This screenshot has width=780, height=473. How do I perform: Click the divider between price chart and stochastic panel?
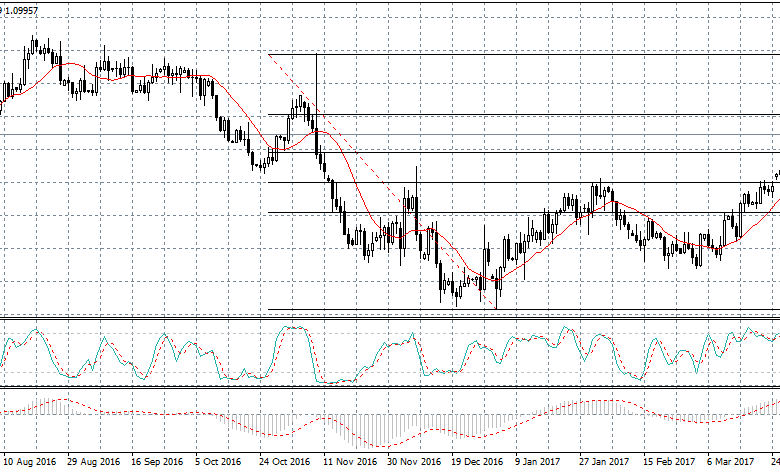390,319
